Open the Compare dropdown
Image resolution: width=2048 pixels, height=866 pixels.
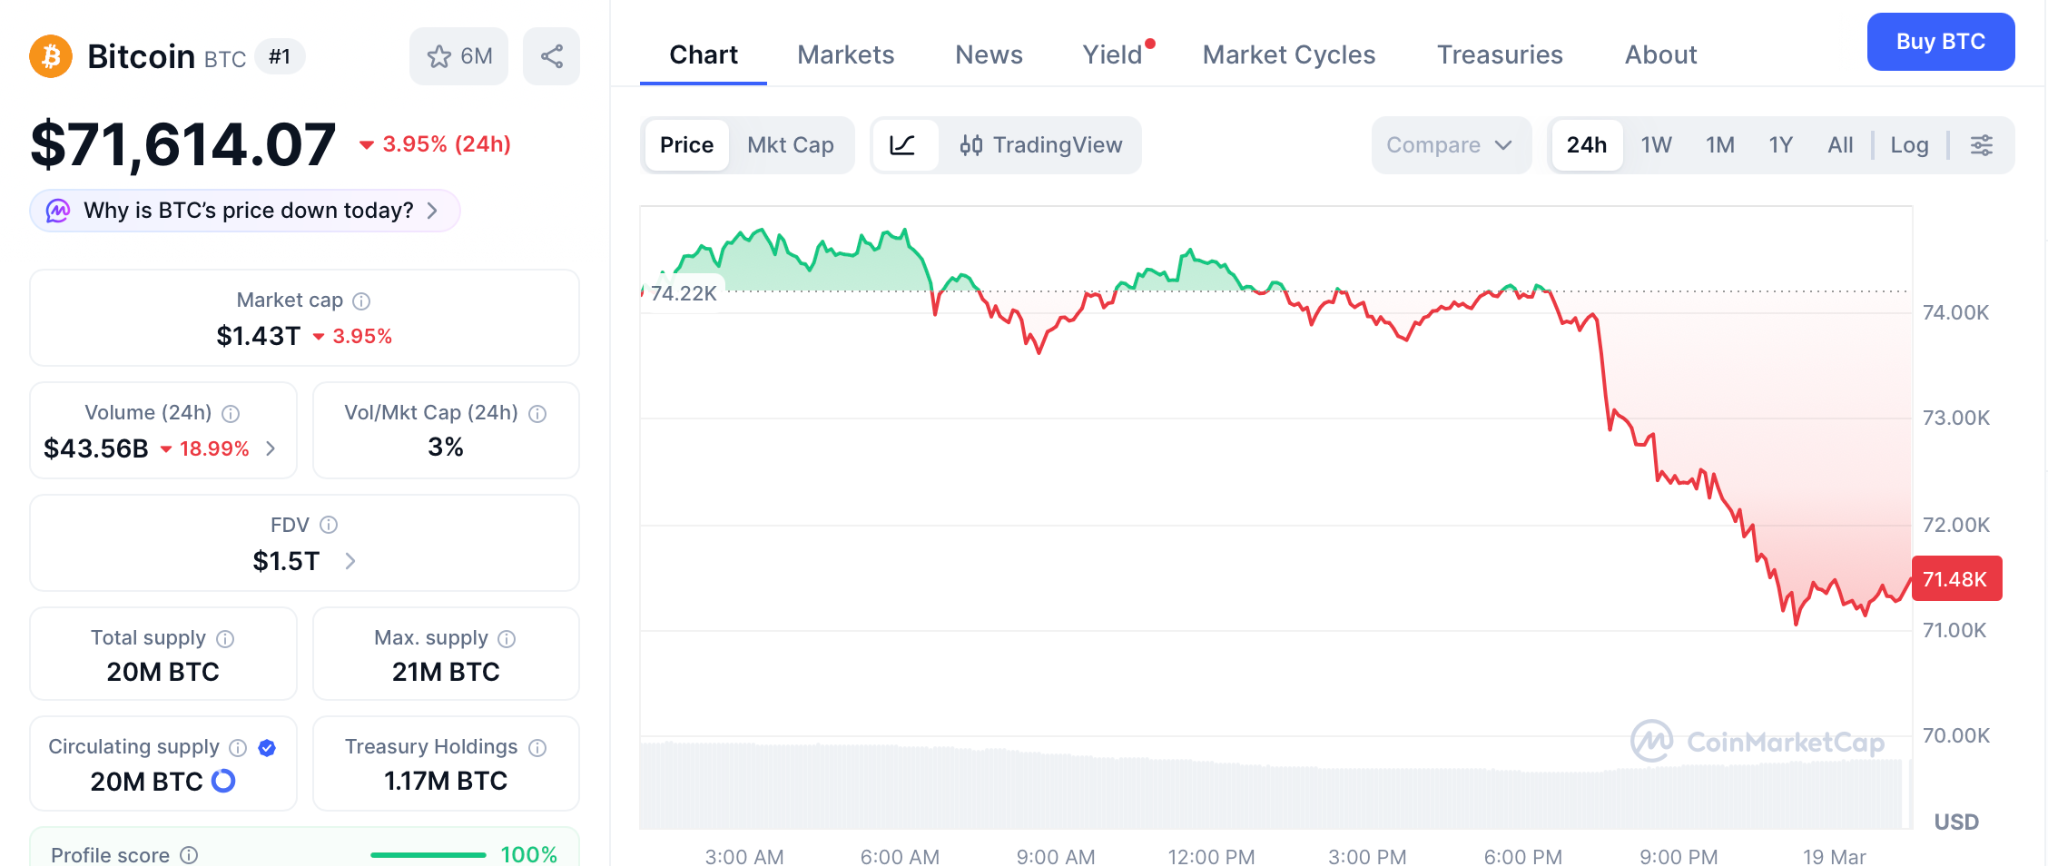(x=1449, y=145)
